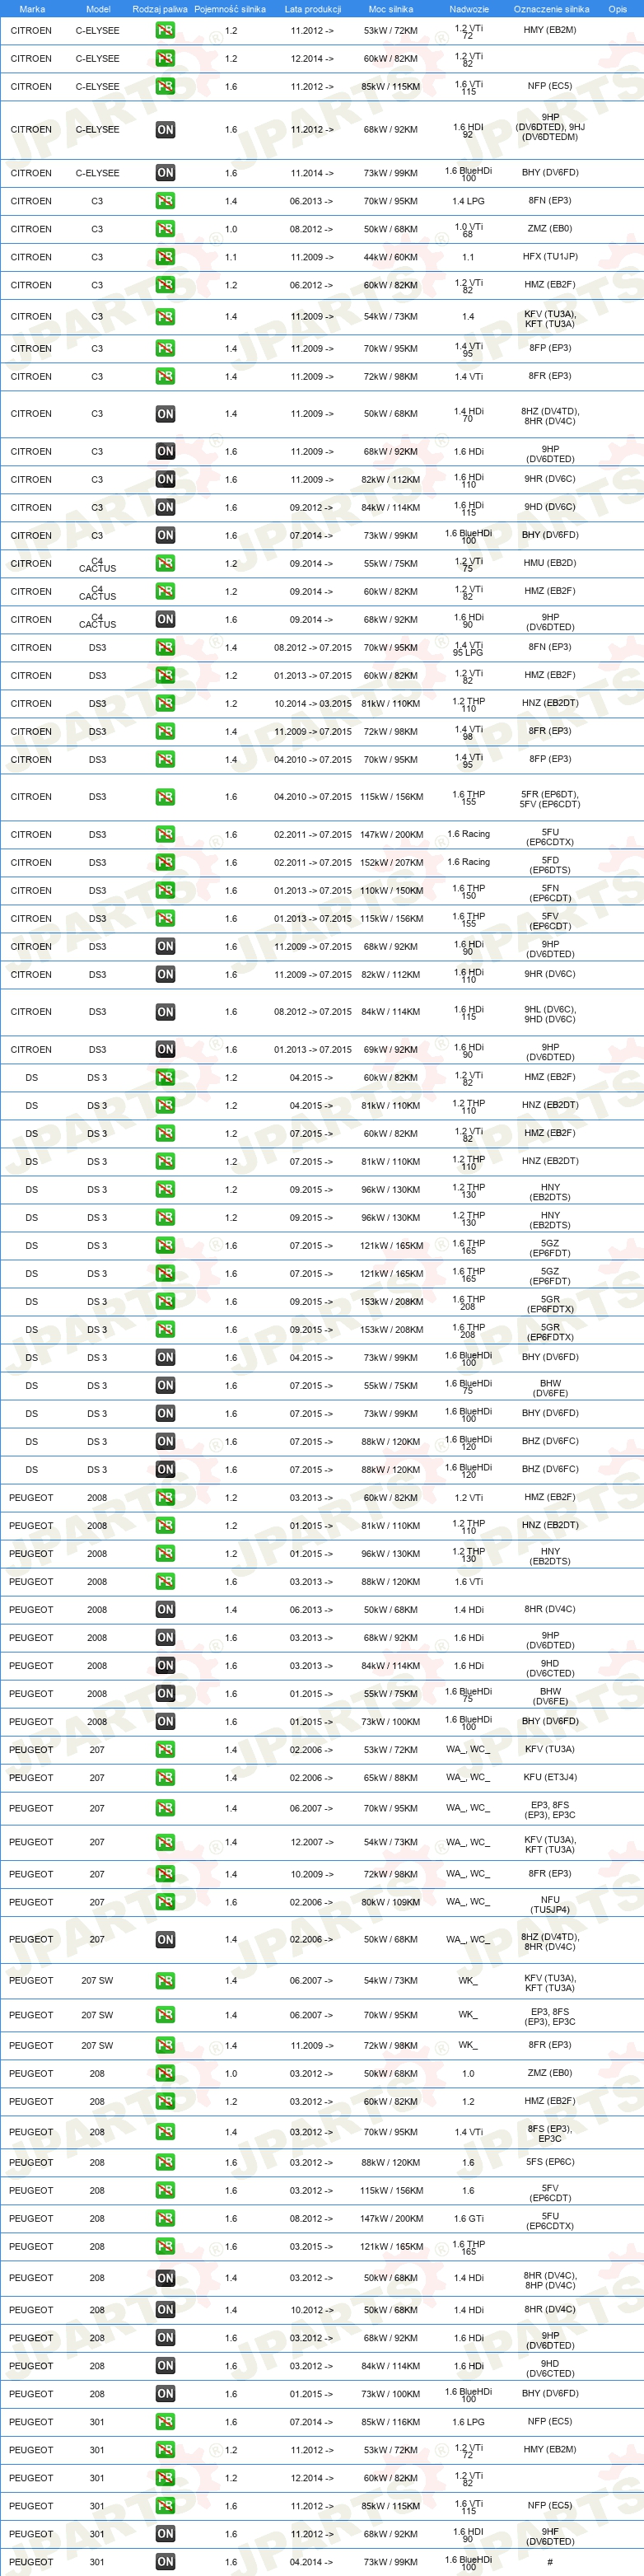This screenshot has width=644, height=2576.
Task: Select engine code NFU (TU5JP4)
Action: tap(550, 1903)
